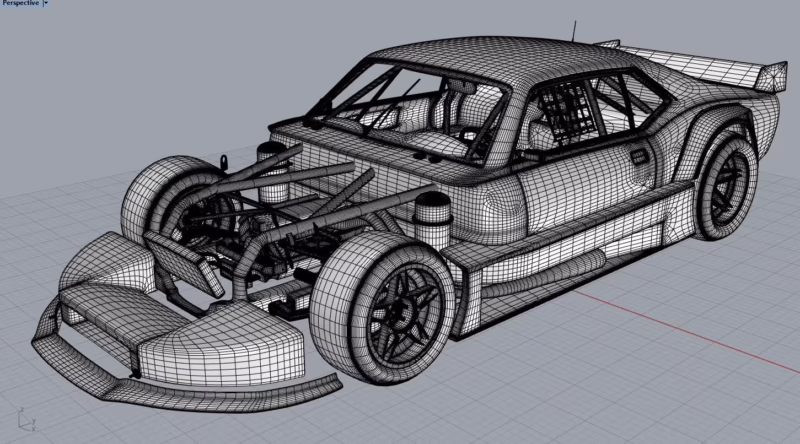Screen dimensions: 800x444
Task: Select the cylinder canister near the windshield
Action: coord(270,163)
